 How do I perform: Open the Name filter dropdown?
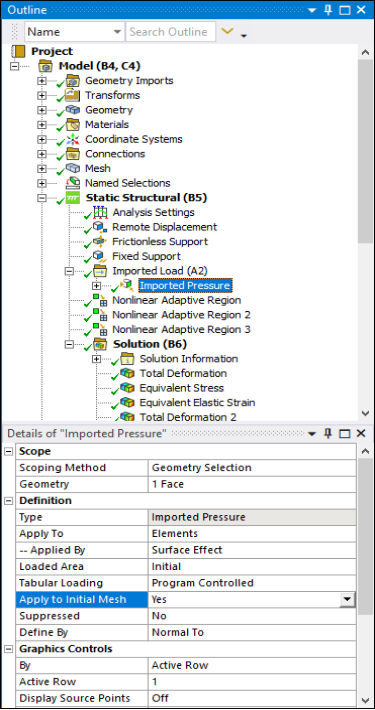pos(117,32)
